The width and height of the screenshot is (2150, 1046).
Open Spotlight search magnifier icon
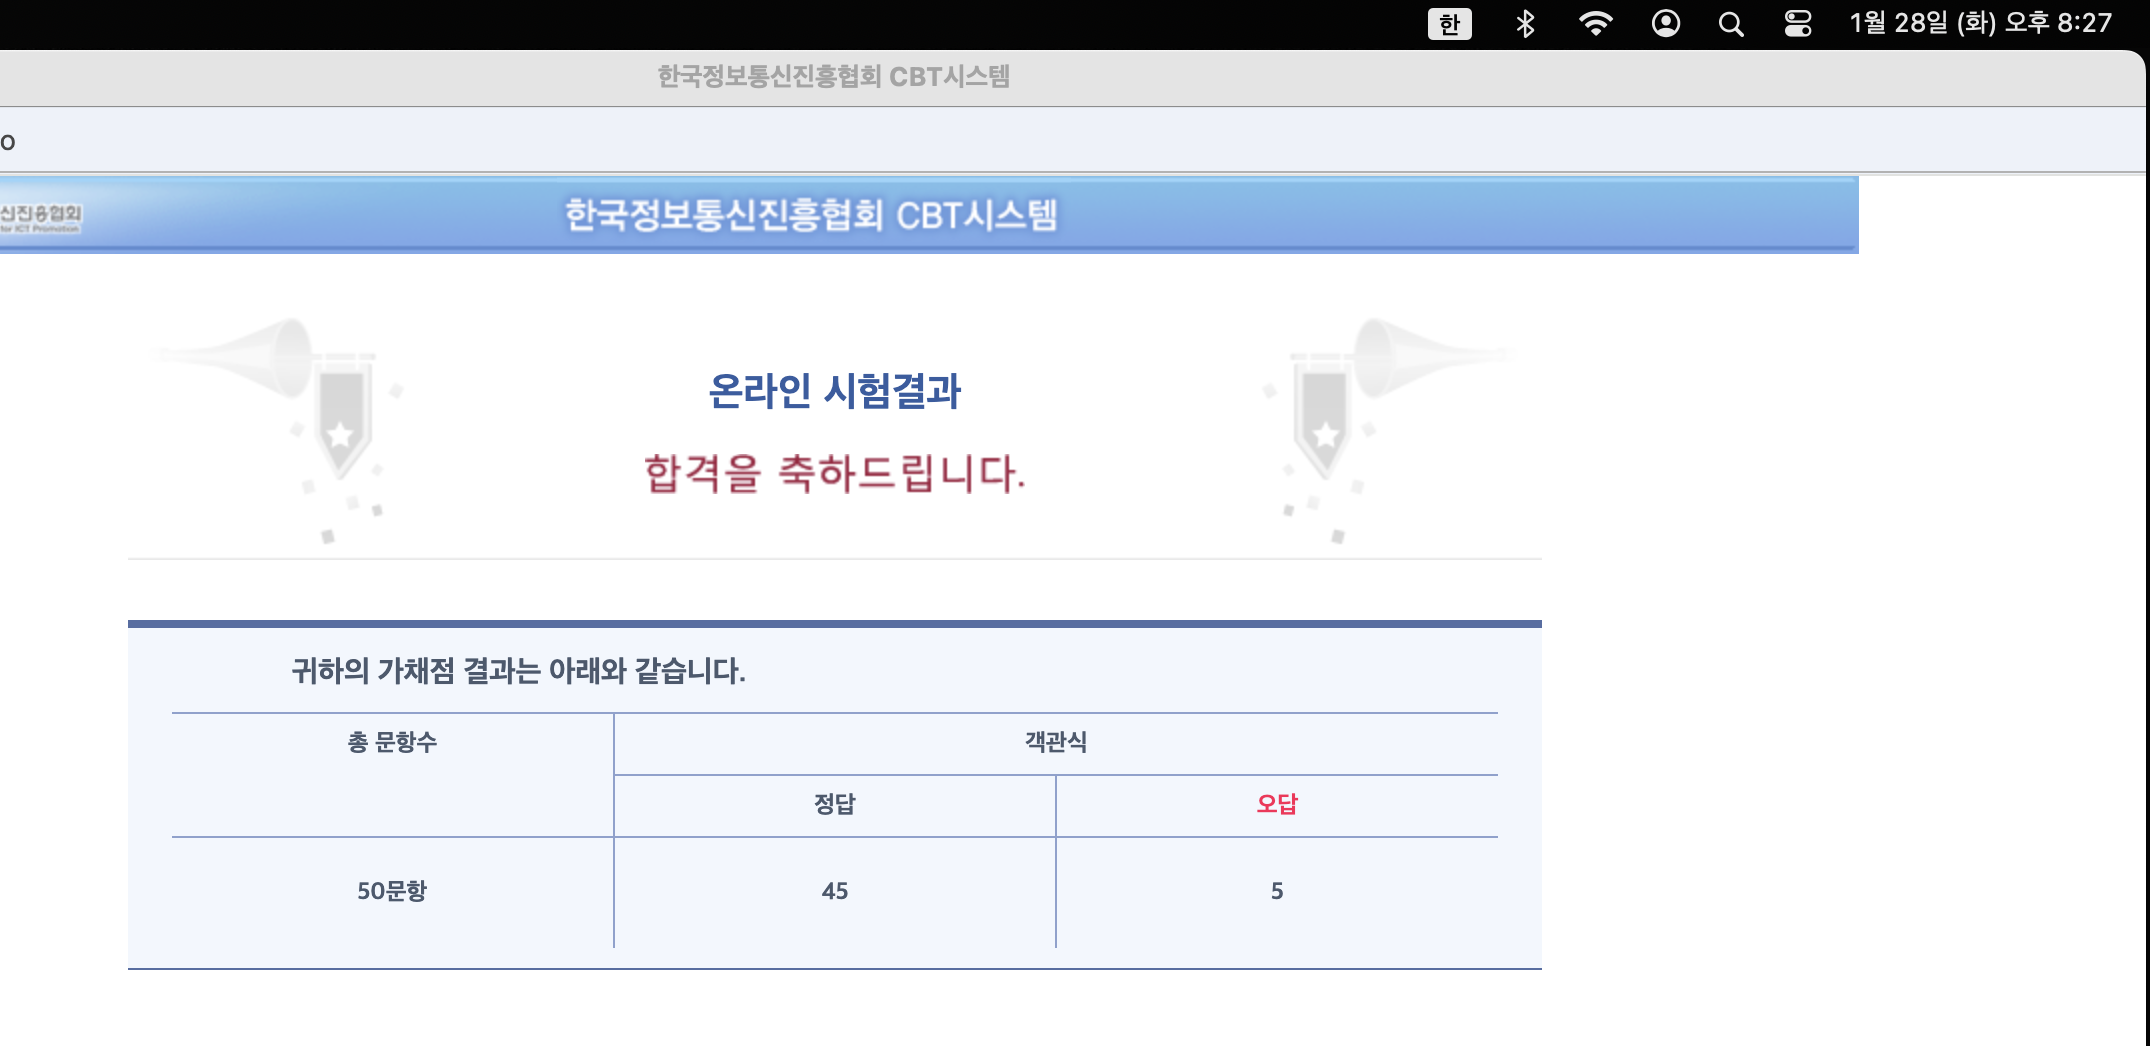1731,24
